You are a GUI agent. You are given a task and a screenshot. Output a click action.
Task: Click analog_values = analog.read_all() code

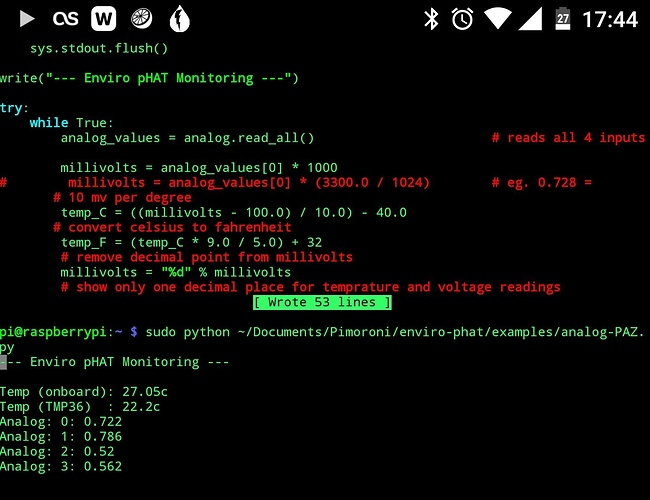(x=187, y=138)
